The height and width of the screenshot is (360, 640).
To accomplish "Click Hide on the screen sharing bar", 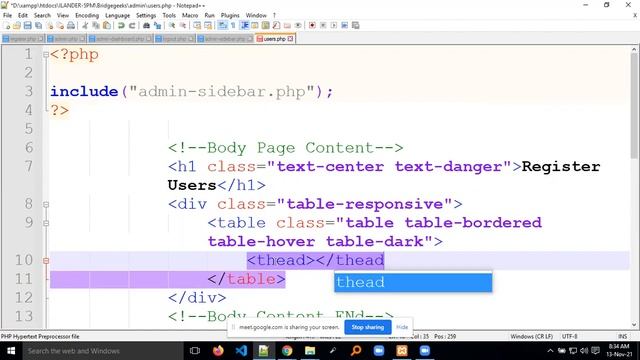I will pos(402,327).
